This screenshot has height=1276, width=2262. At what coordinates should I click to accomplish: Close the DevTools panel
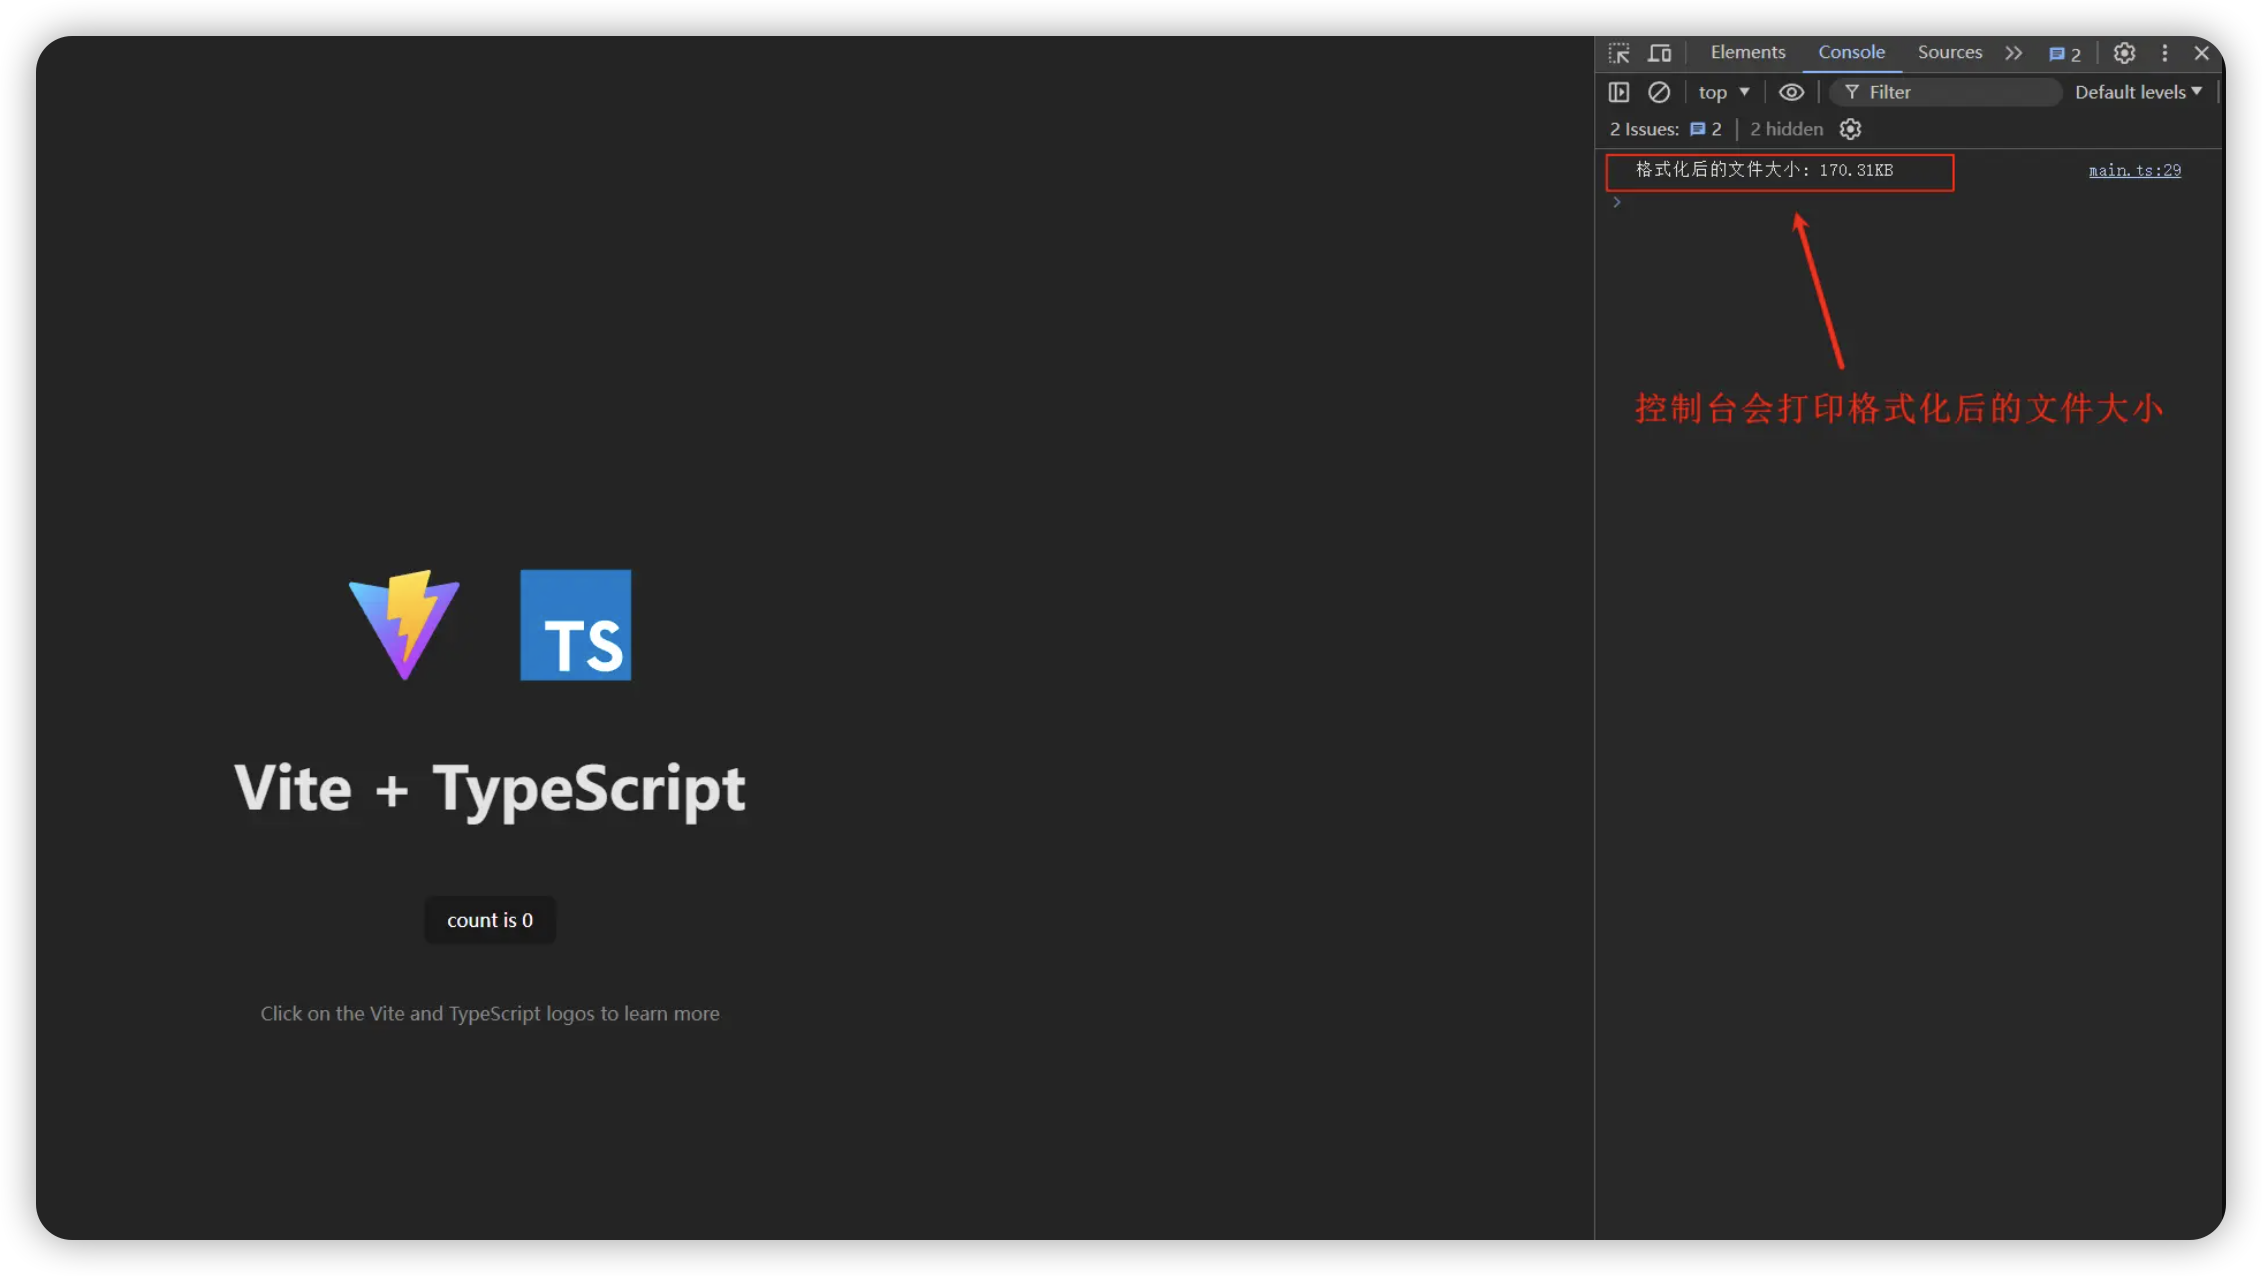2201,53
